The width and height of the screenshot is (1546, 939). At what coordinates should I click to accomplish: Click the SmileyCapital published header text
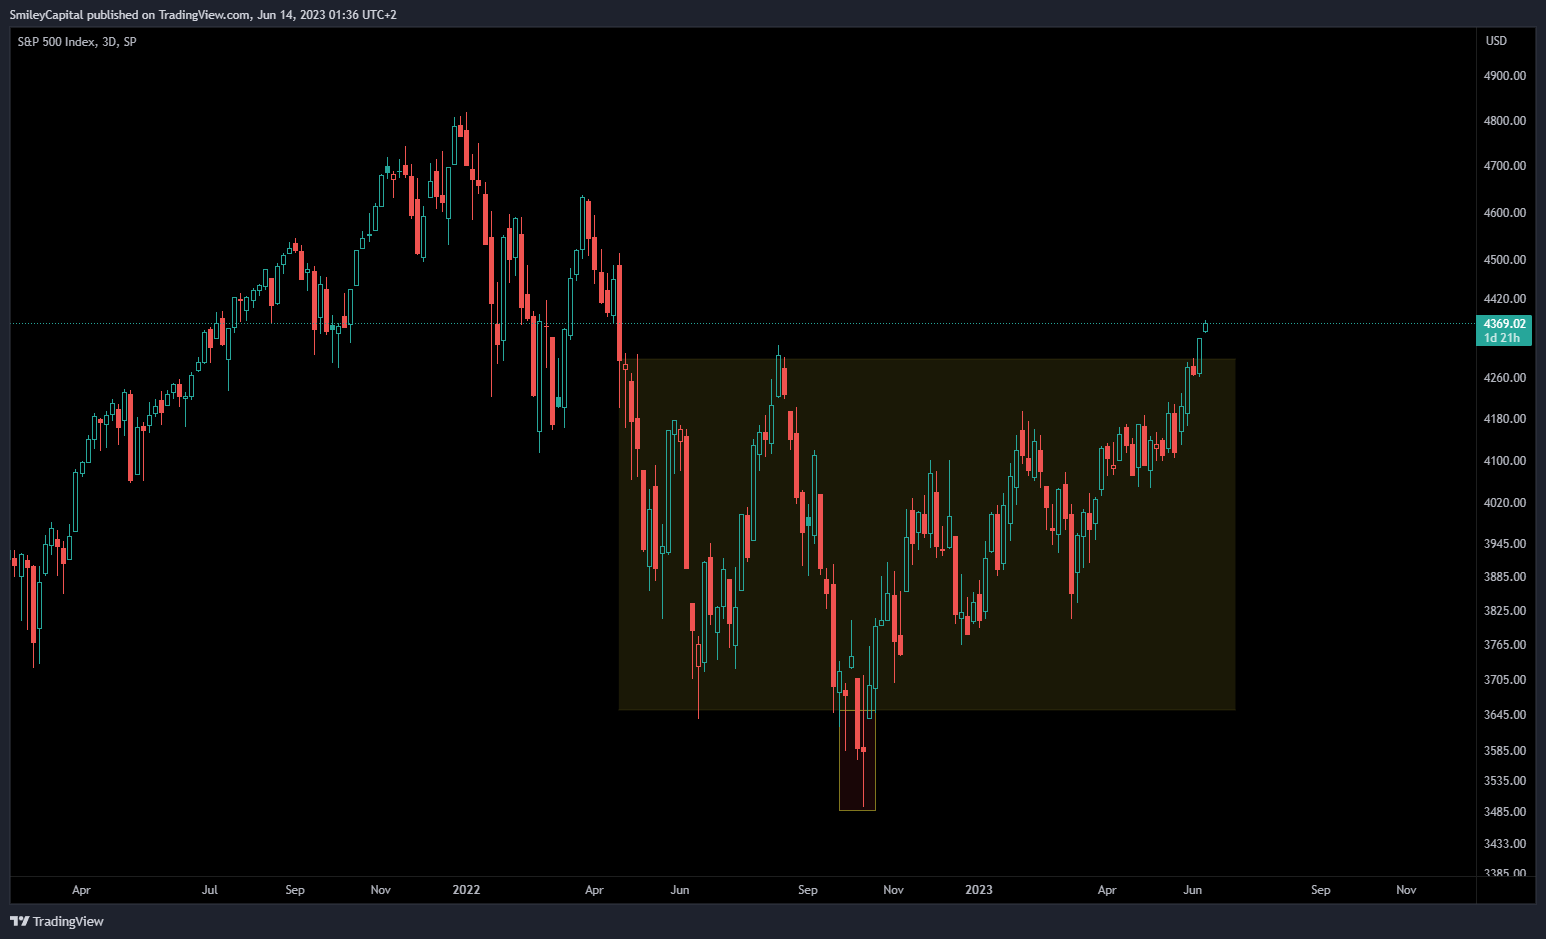(x=203, y=15)
